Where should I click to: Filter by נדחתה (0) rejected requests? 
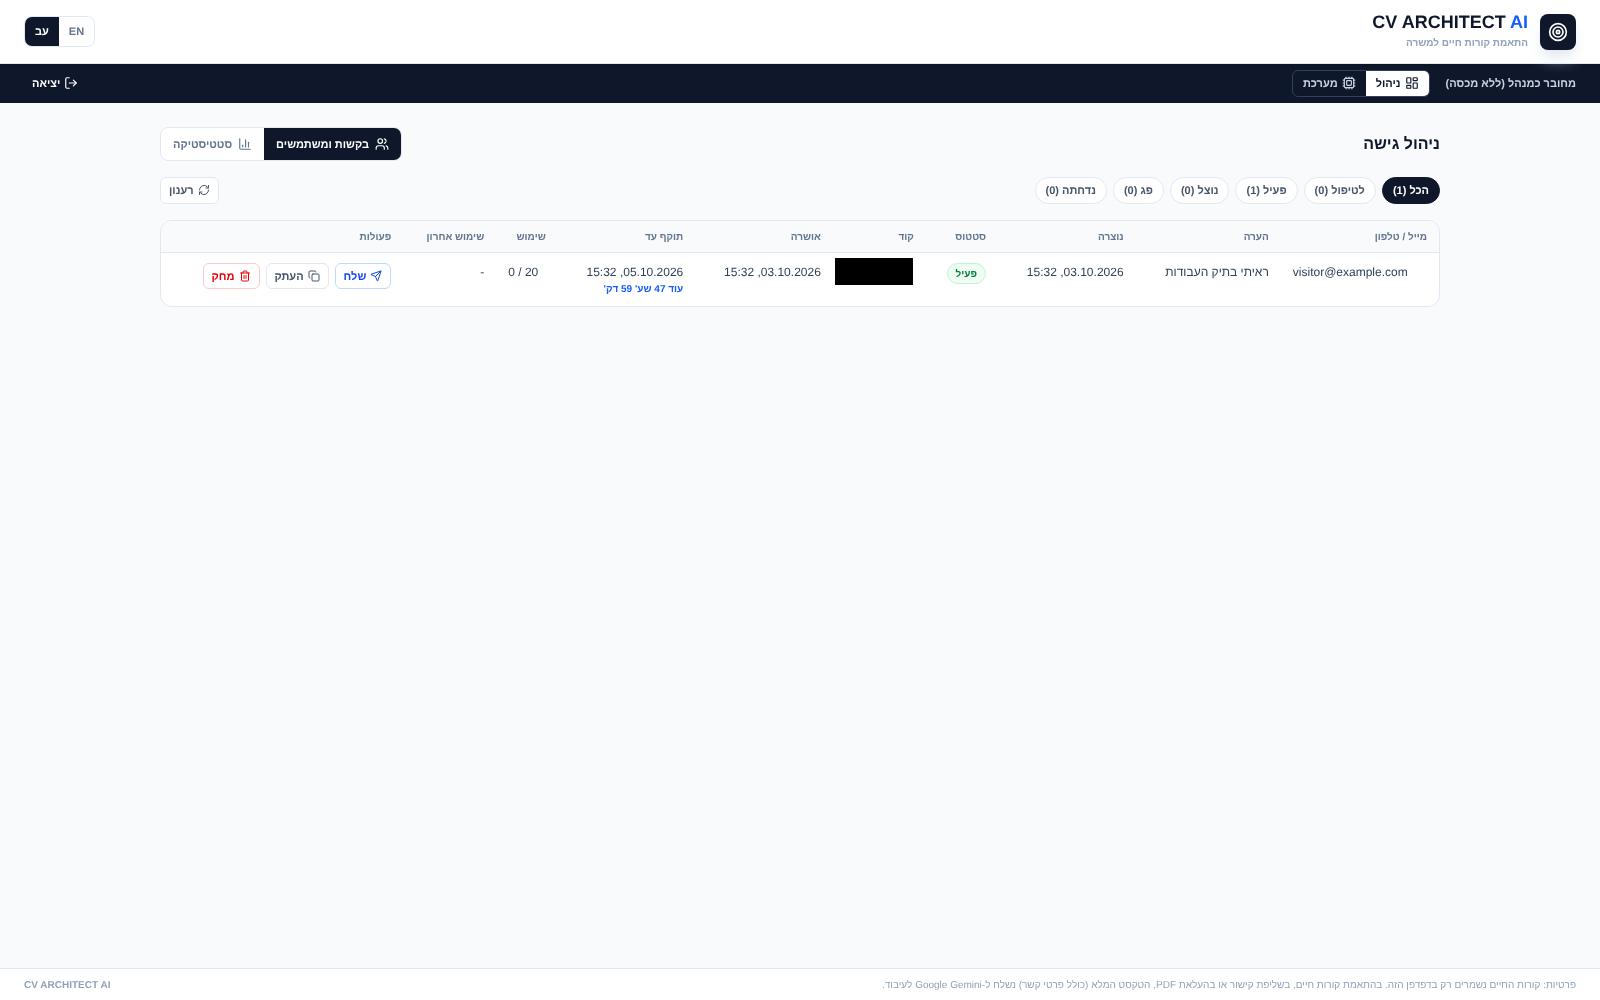click(x=1070, y=190)
